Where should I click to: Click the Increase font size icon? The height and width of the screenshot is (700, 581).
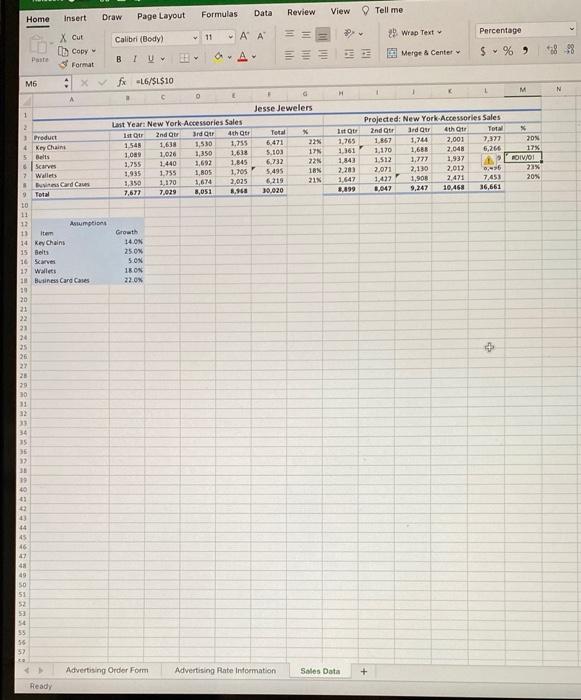[244, 36]
